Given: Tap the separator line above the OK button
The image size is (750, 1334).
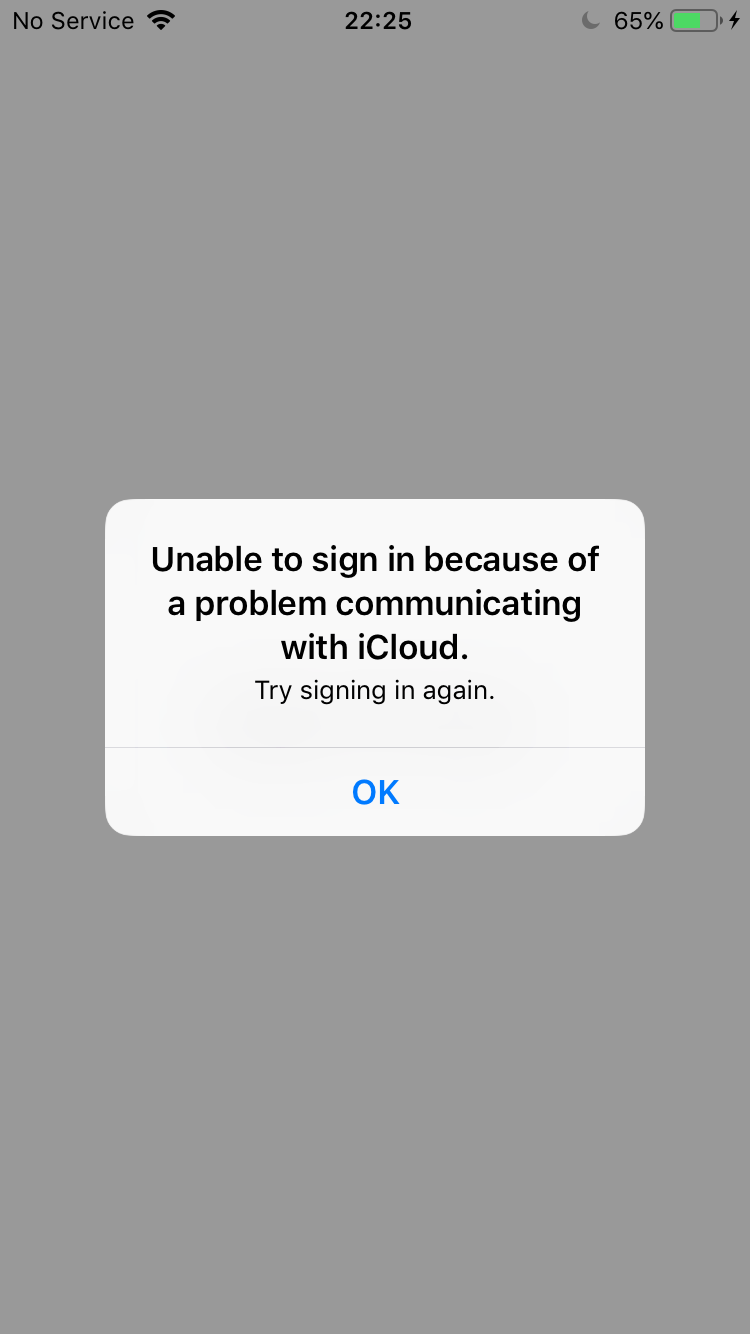Looking at the screenshot, I should tap(375, 747).
